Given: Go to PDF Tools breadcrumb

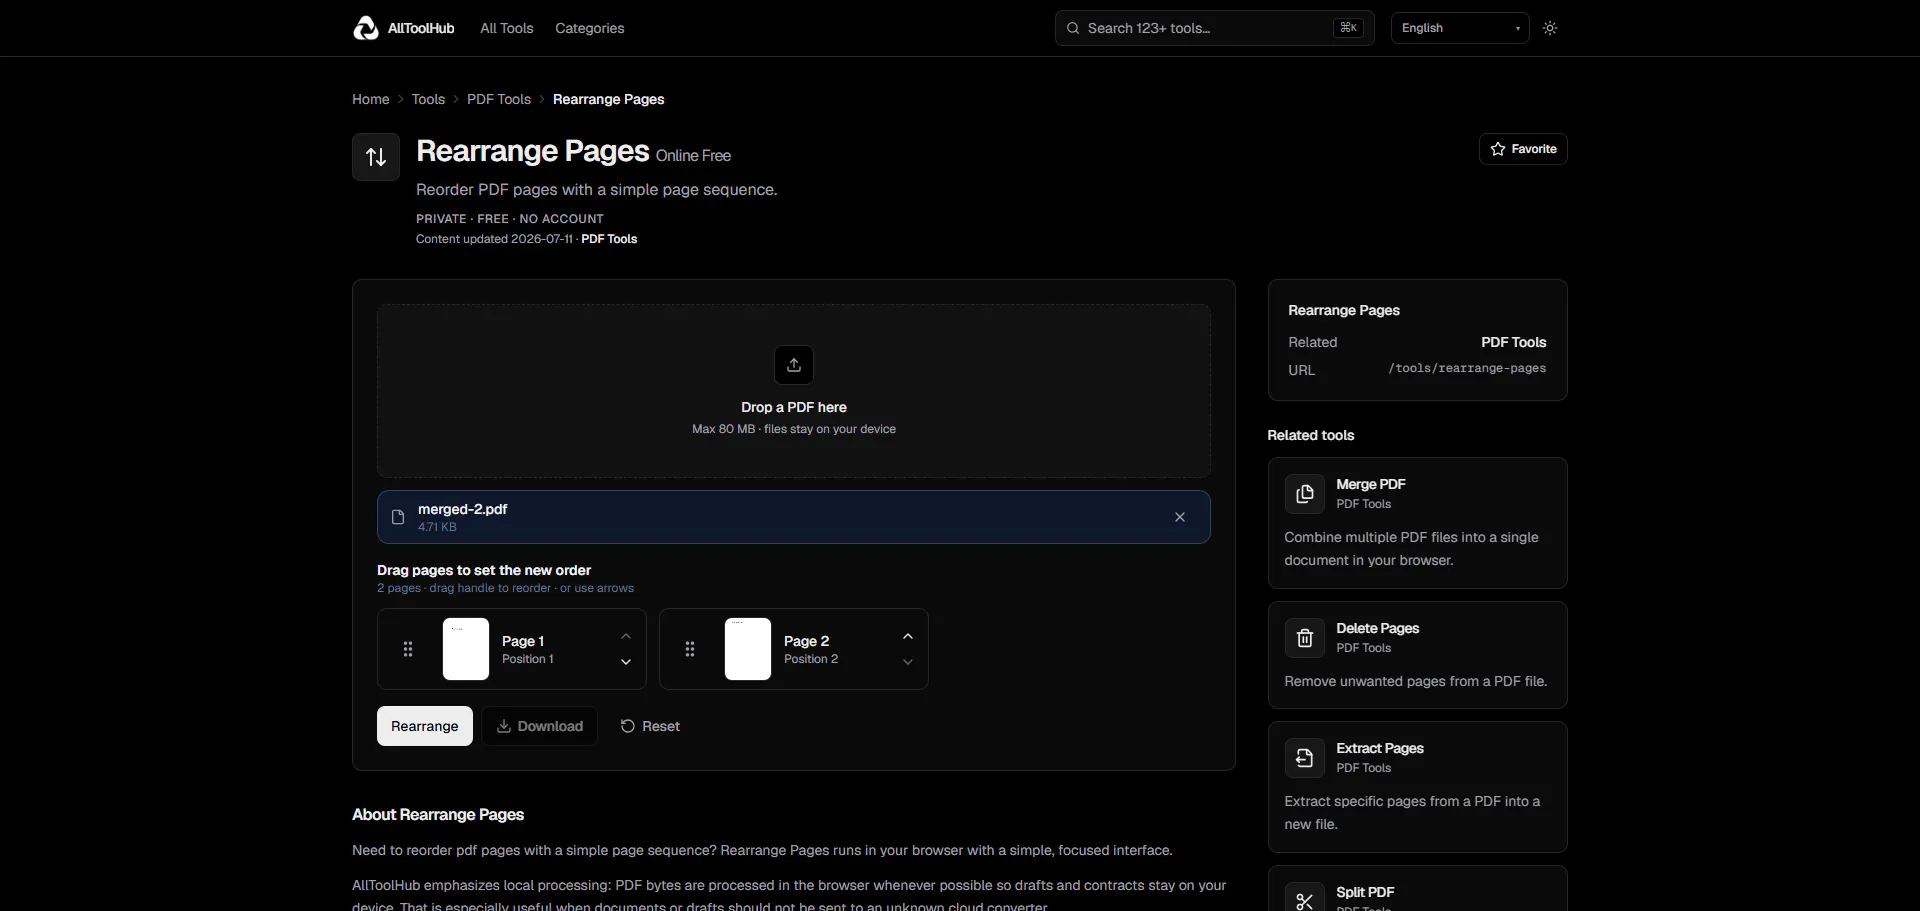Looking at the screenshot, I should [499, 99].
